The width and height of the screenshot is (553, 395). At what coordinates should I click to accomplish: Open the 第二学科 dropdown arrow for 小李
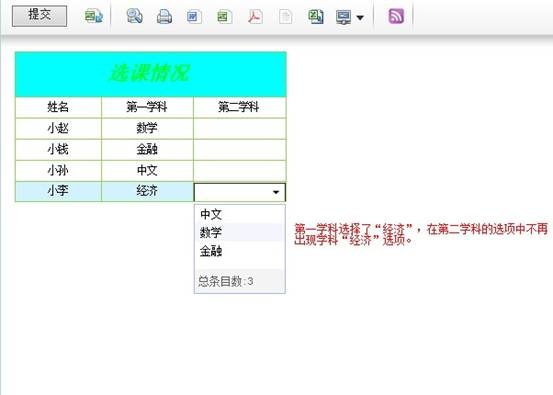click(276, 192)
